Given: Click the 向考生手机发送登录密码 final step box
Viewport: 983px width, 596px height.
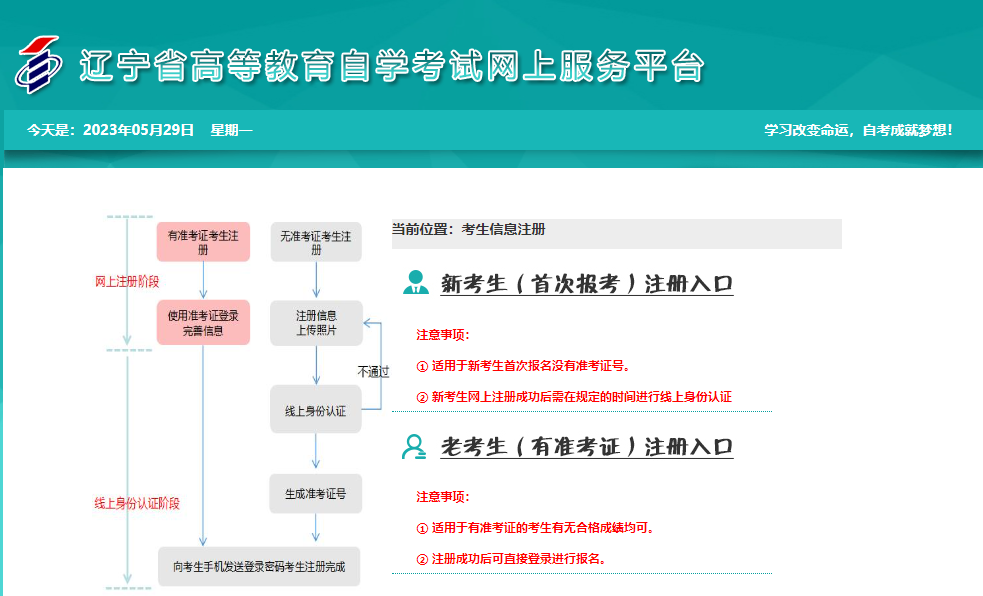Looking at the screenshot, I should click(x=259, y=566).
